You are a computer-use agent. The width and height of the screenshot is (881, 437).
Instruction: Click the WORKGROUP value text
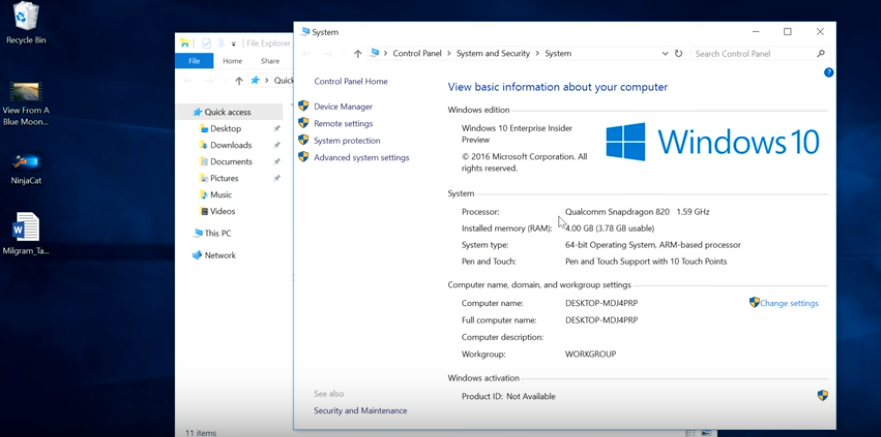[591, 354]
